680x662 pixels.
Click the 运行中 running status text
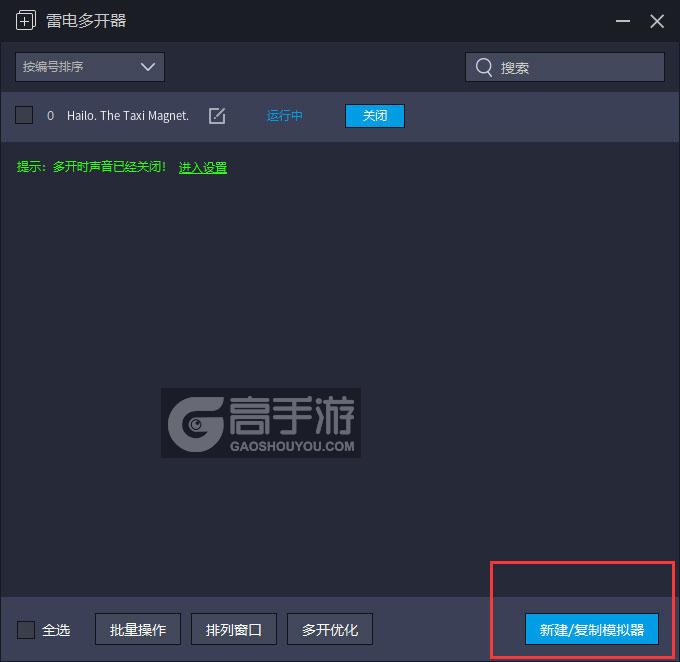pyautogui.click(x=284, y=116)
